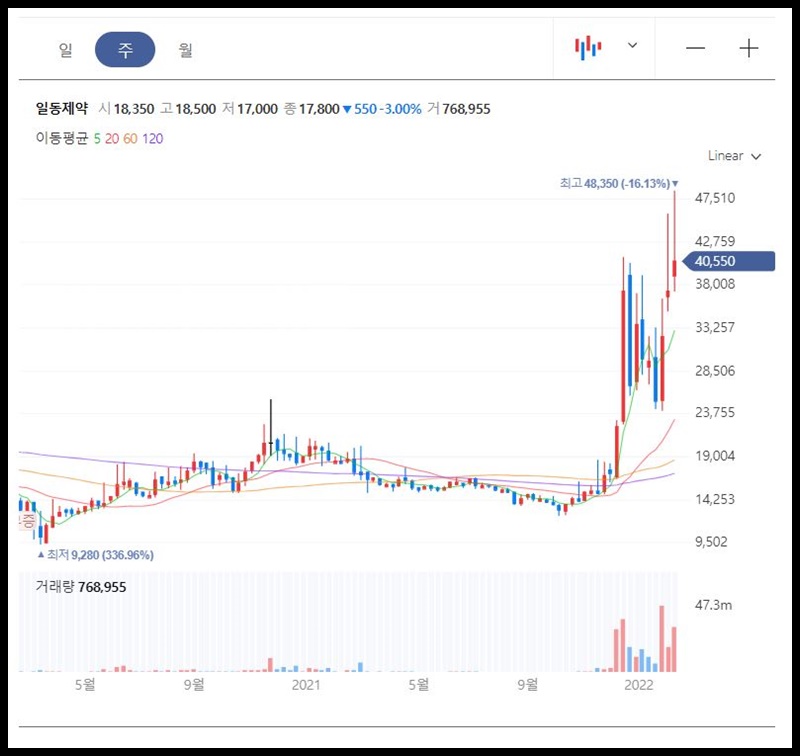Click the 23,755 price axis label

(x=715, y=412)
